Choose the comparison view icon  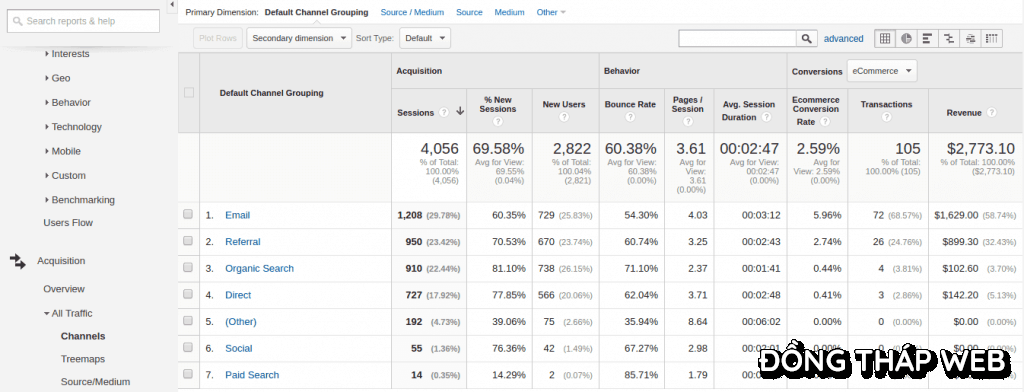coord(948,38)
